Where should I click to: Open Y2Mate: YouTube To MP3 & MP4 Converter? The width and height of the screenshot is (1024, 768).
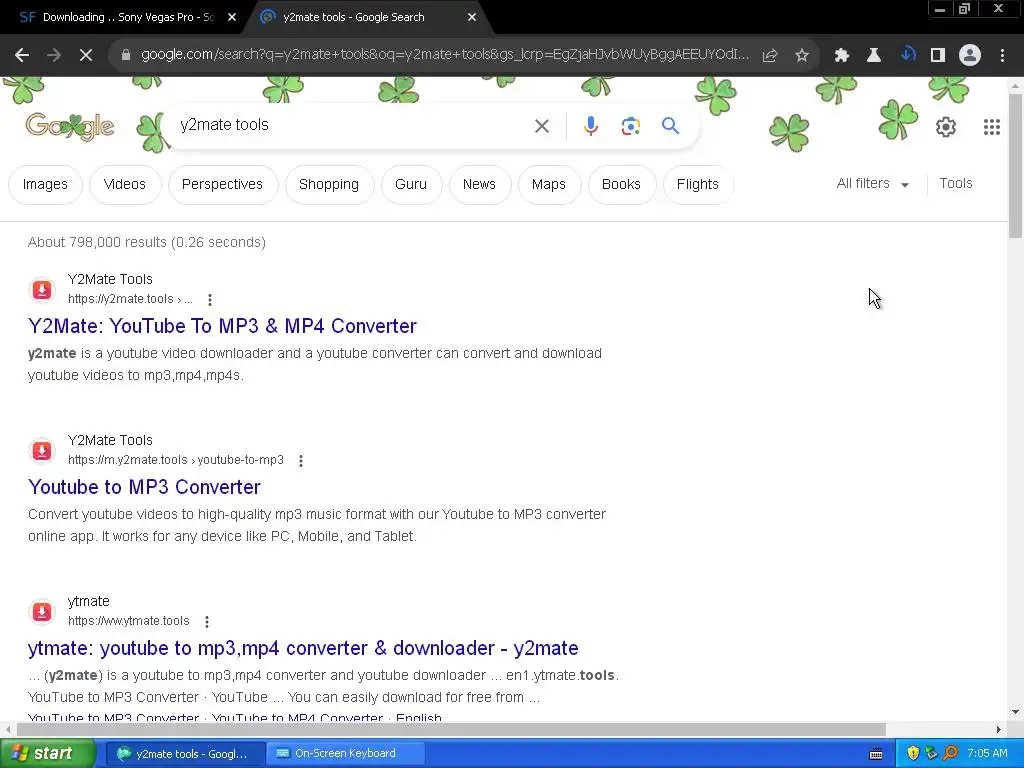tap(222, 326)
